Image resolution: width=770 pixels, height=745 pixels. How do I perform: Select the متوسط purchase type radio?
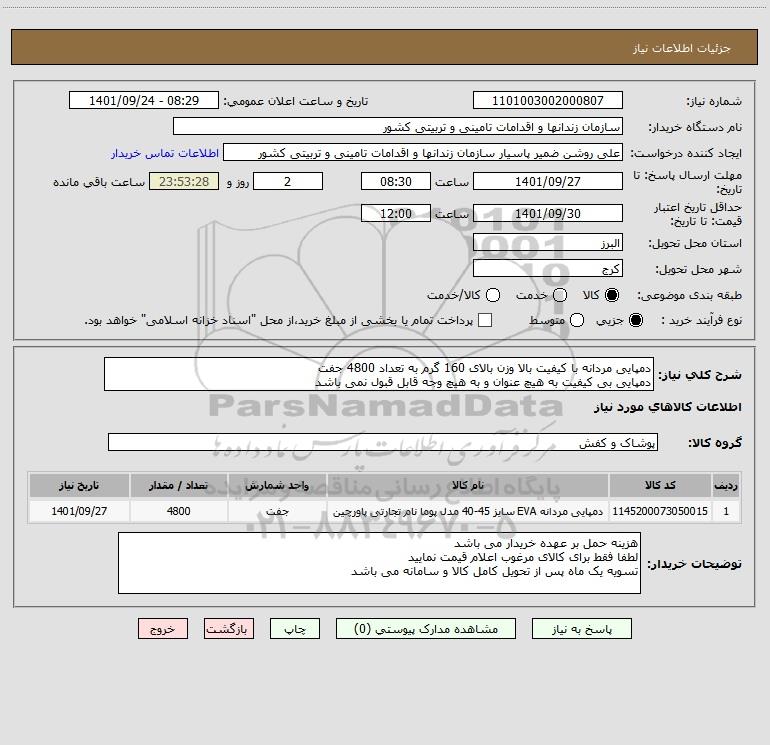(x=577, y=320)
